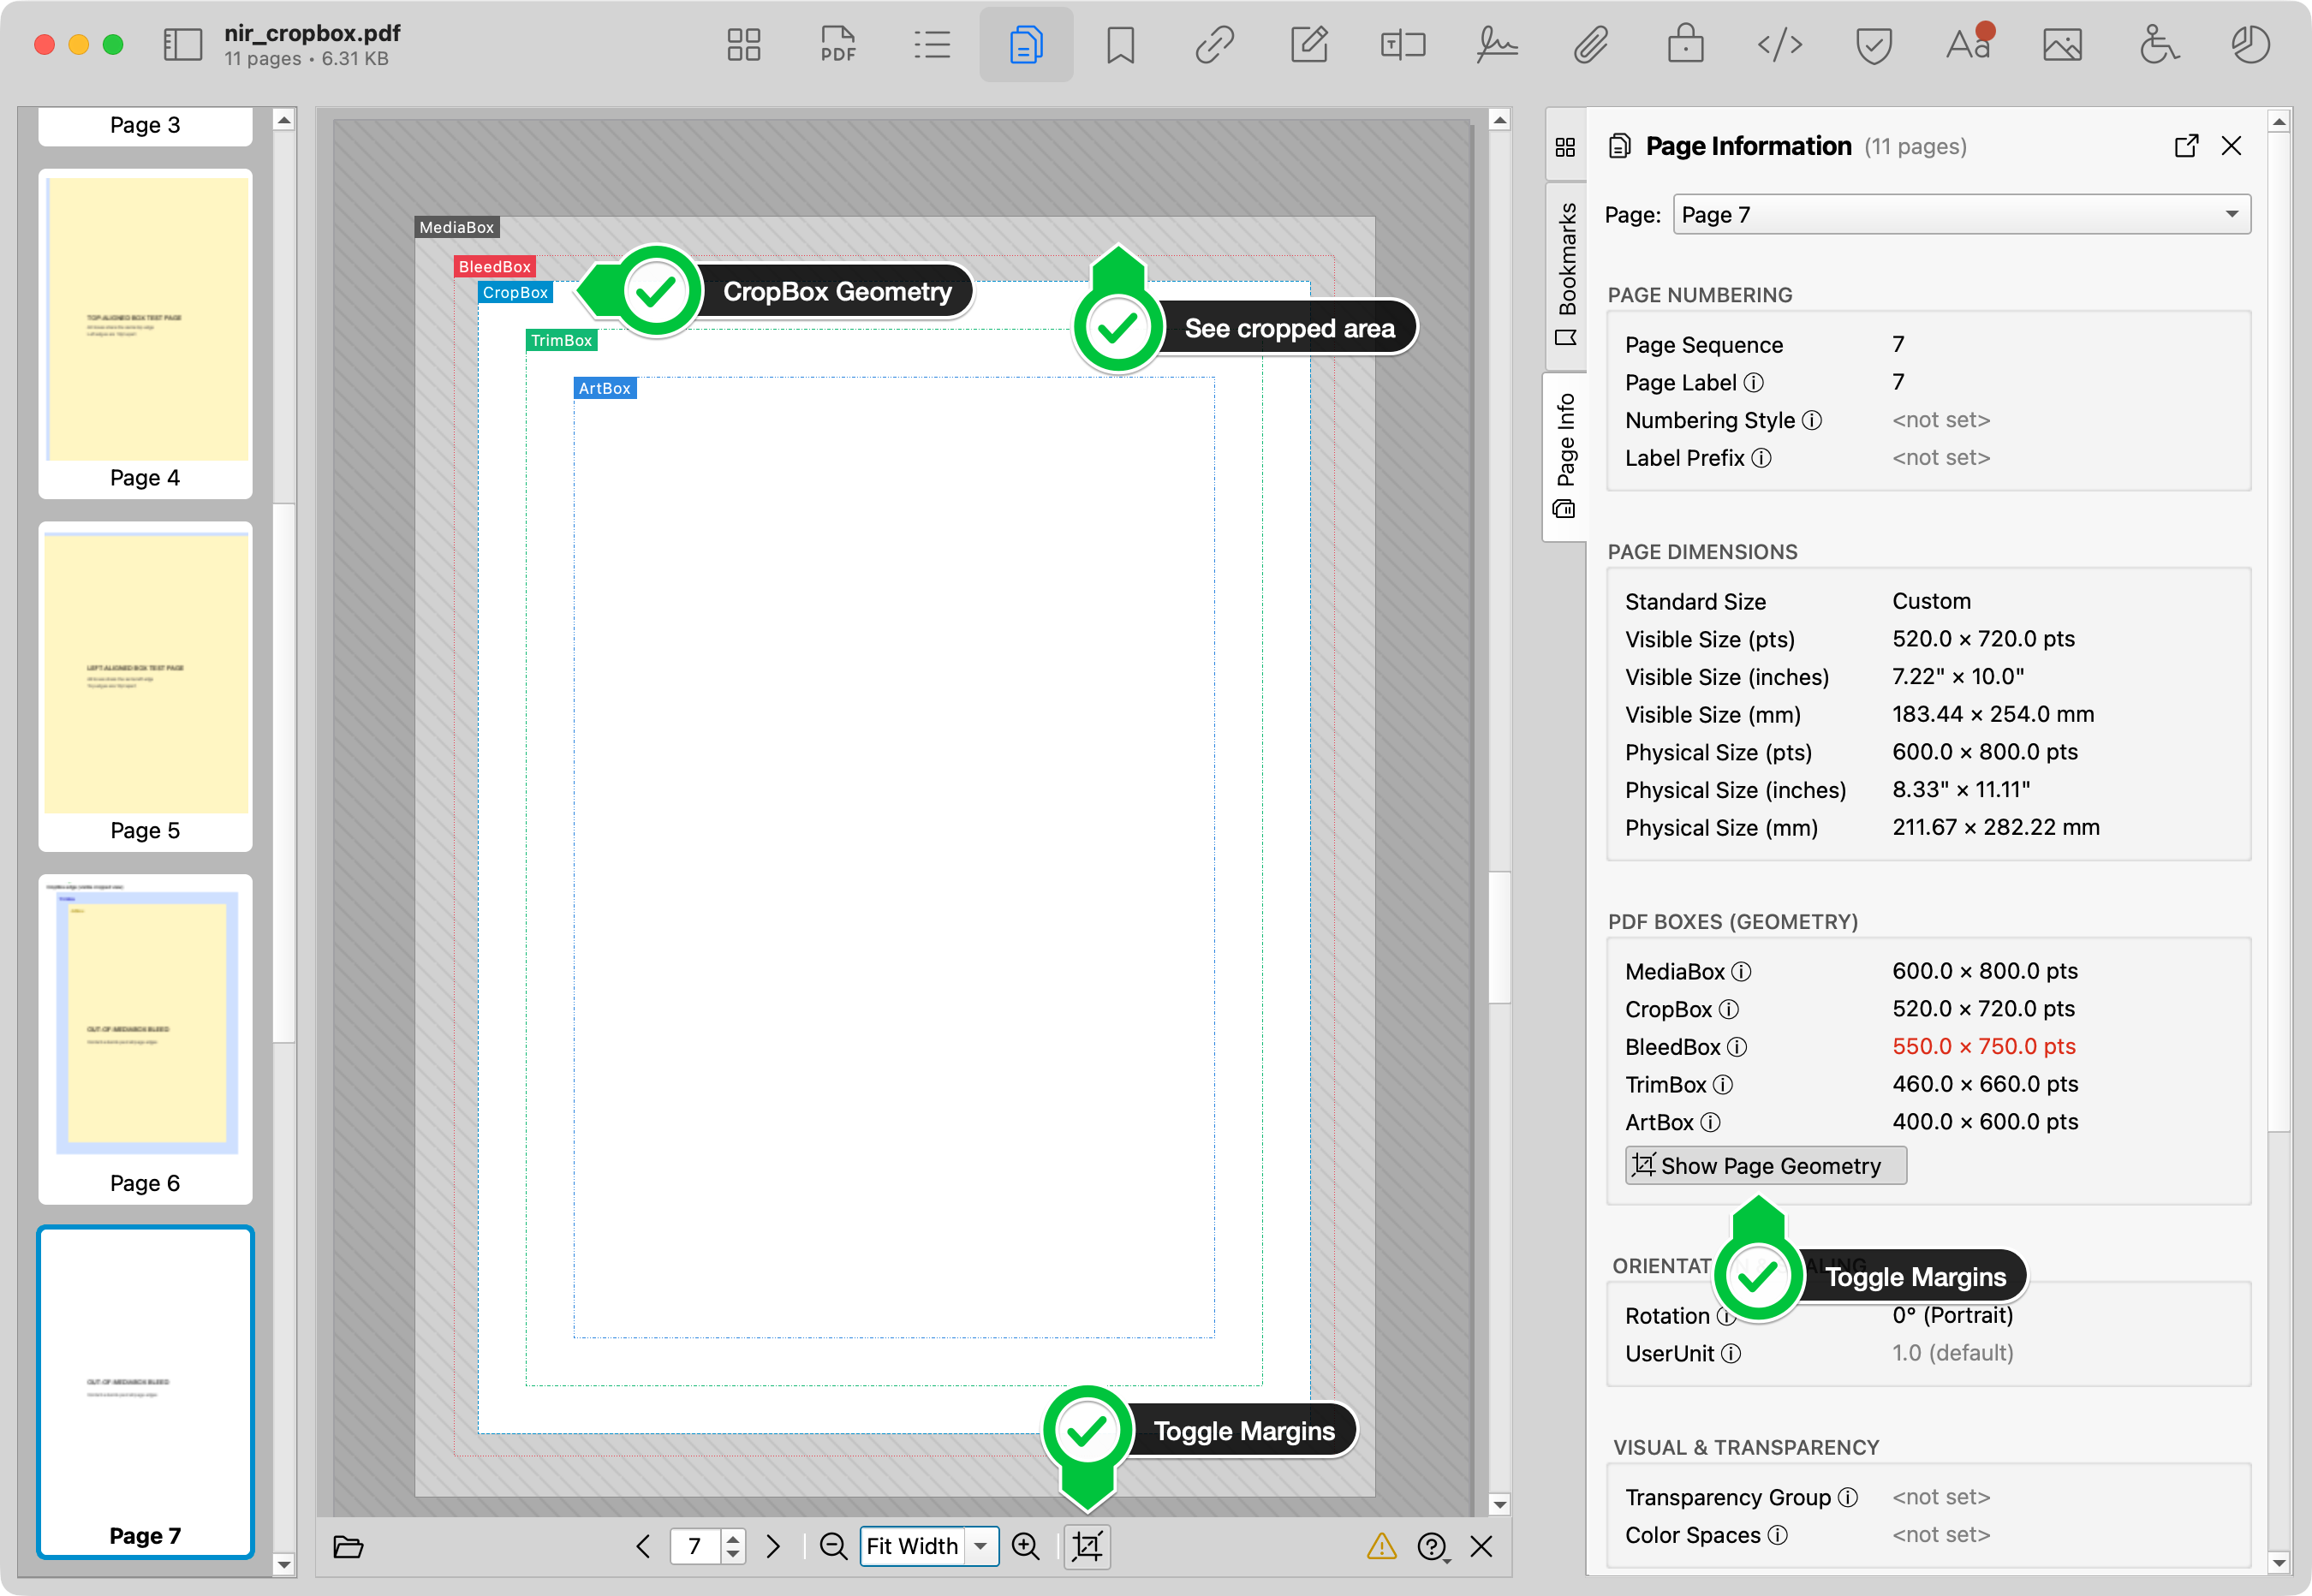Click the page number field
The height and width of the screenshot is (1596, 2312).
[x=695, y=1547]
